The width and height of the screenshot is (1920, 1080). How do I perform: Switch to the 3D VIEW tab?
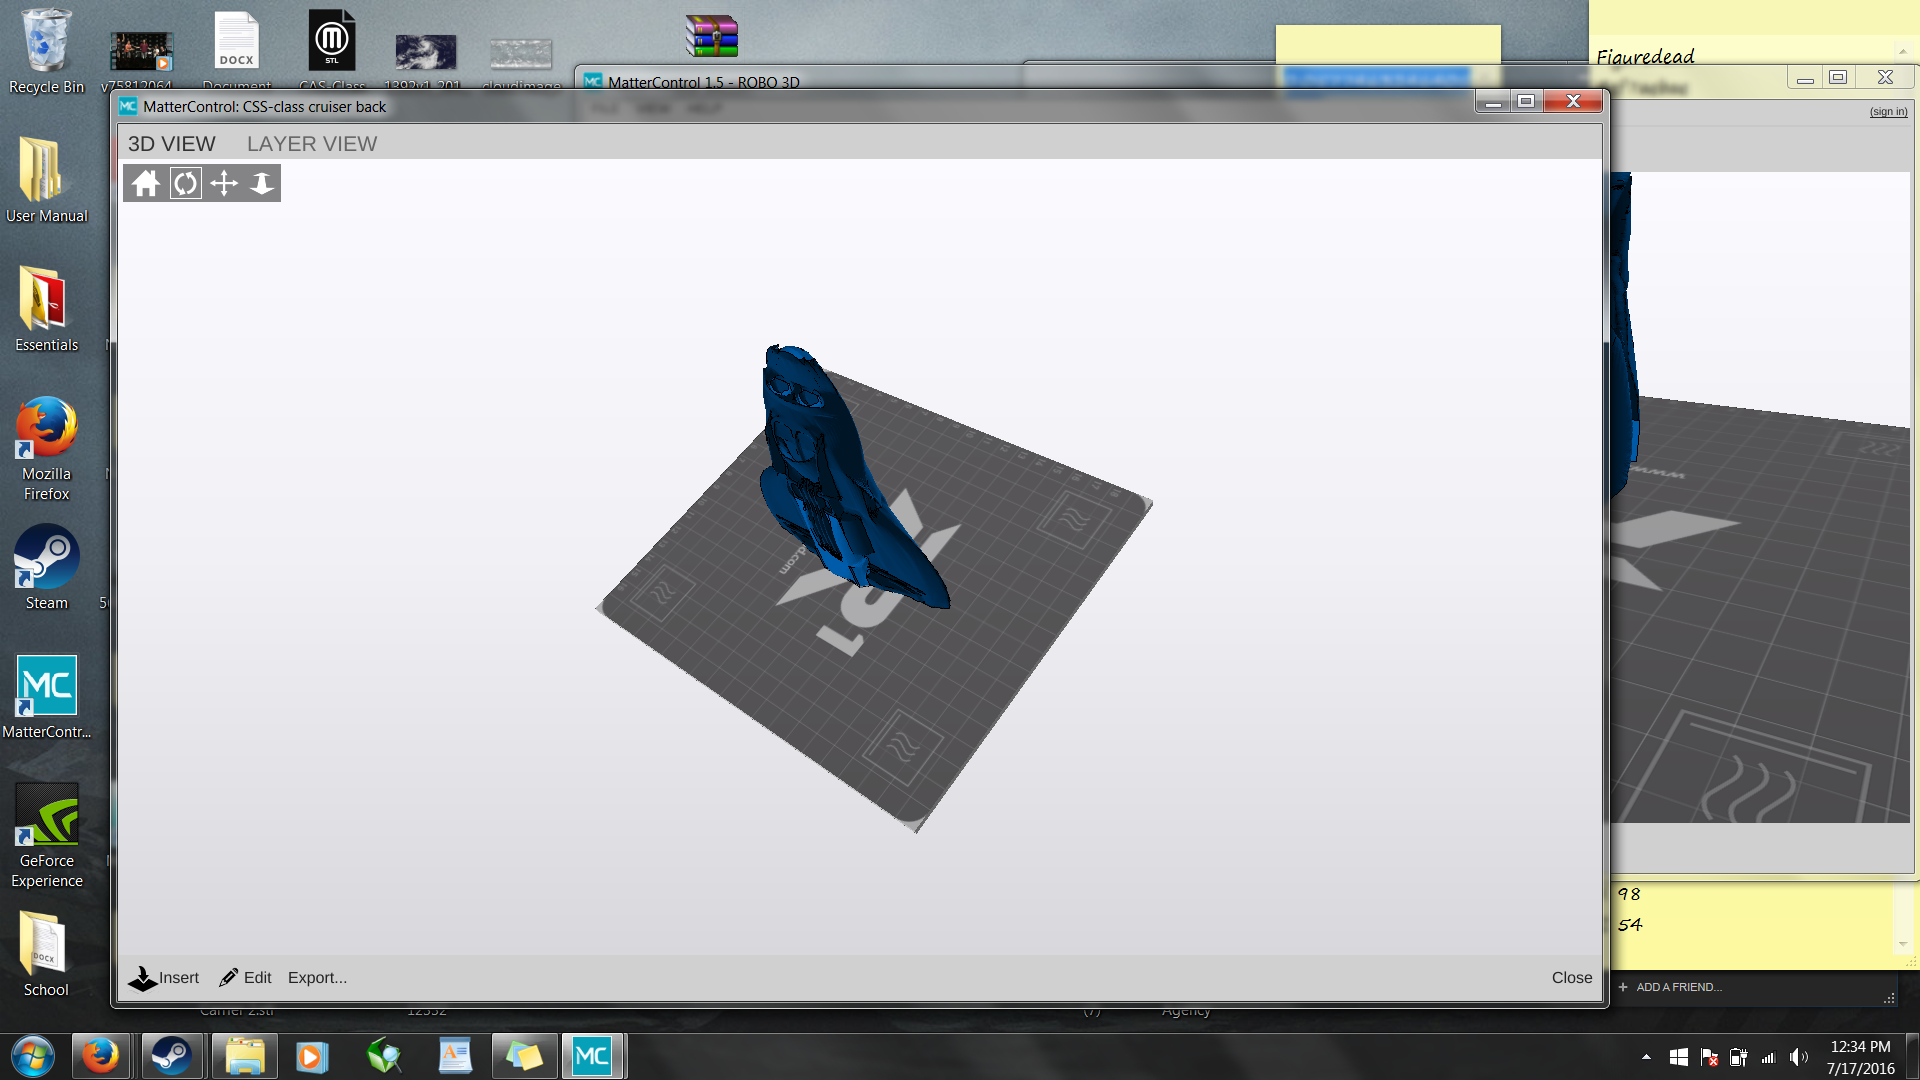[x=171, y=144]
